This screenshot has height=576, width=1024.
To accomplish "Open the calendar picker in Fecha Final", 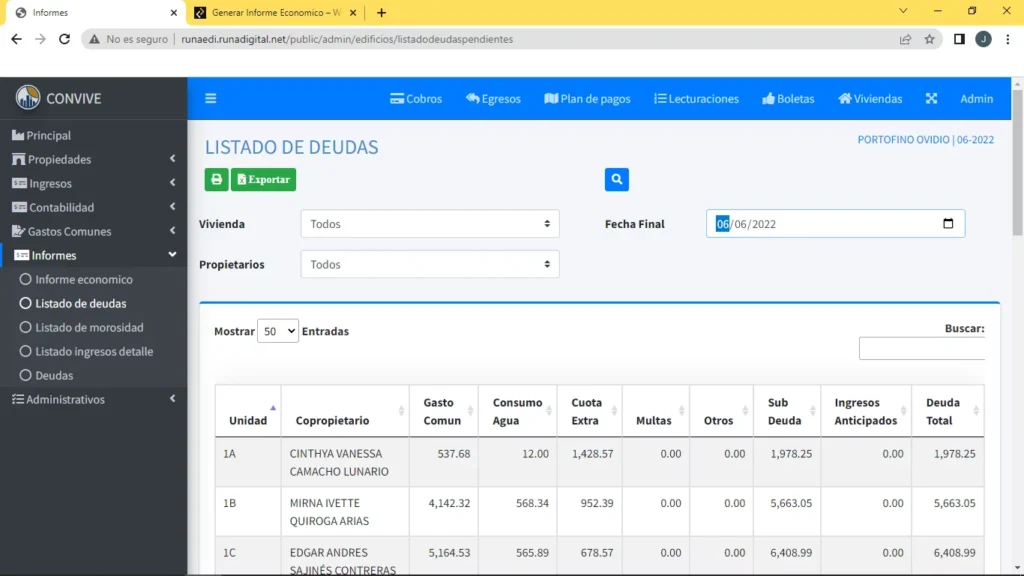I will 948,224.
